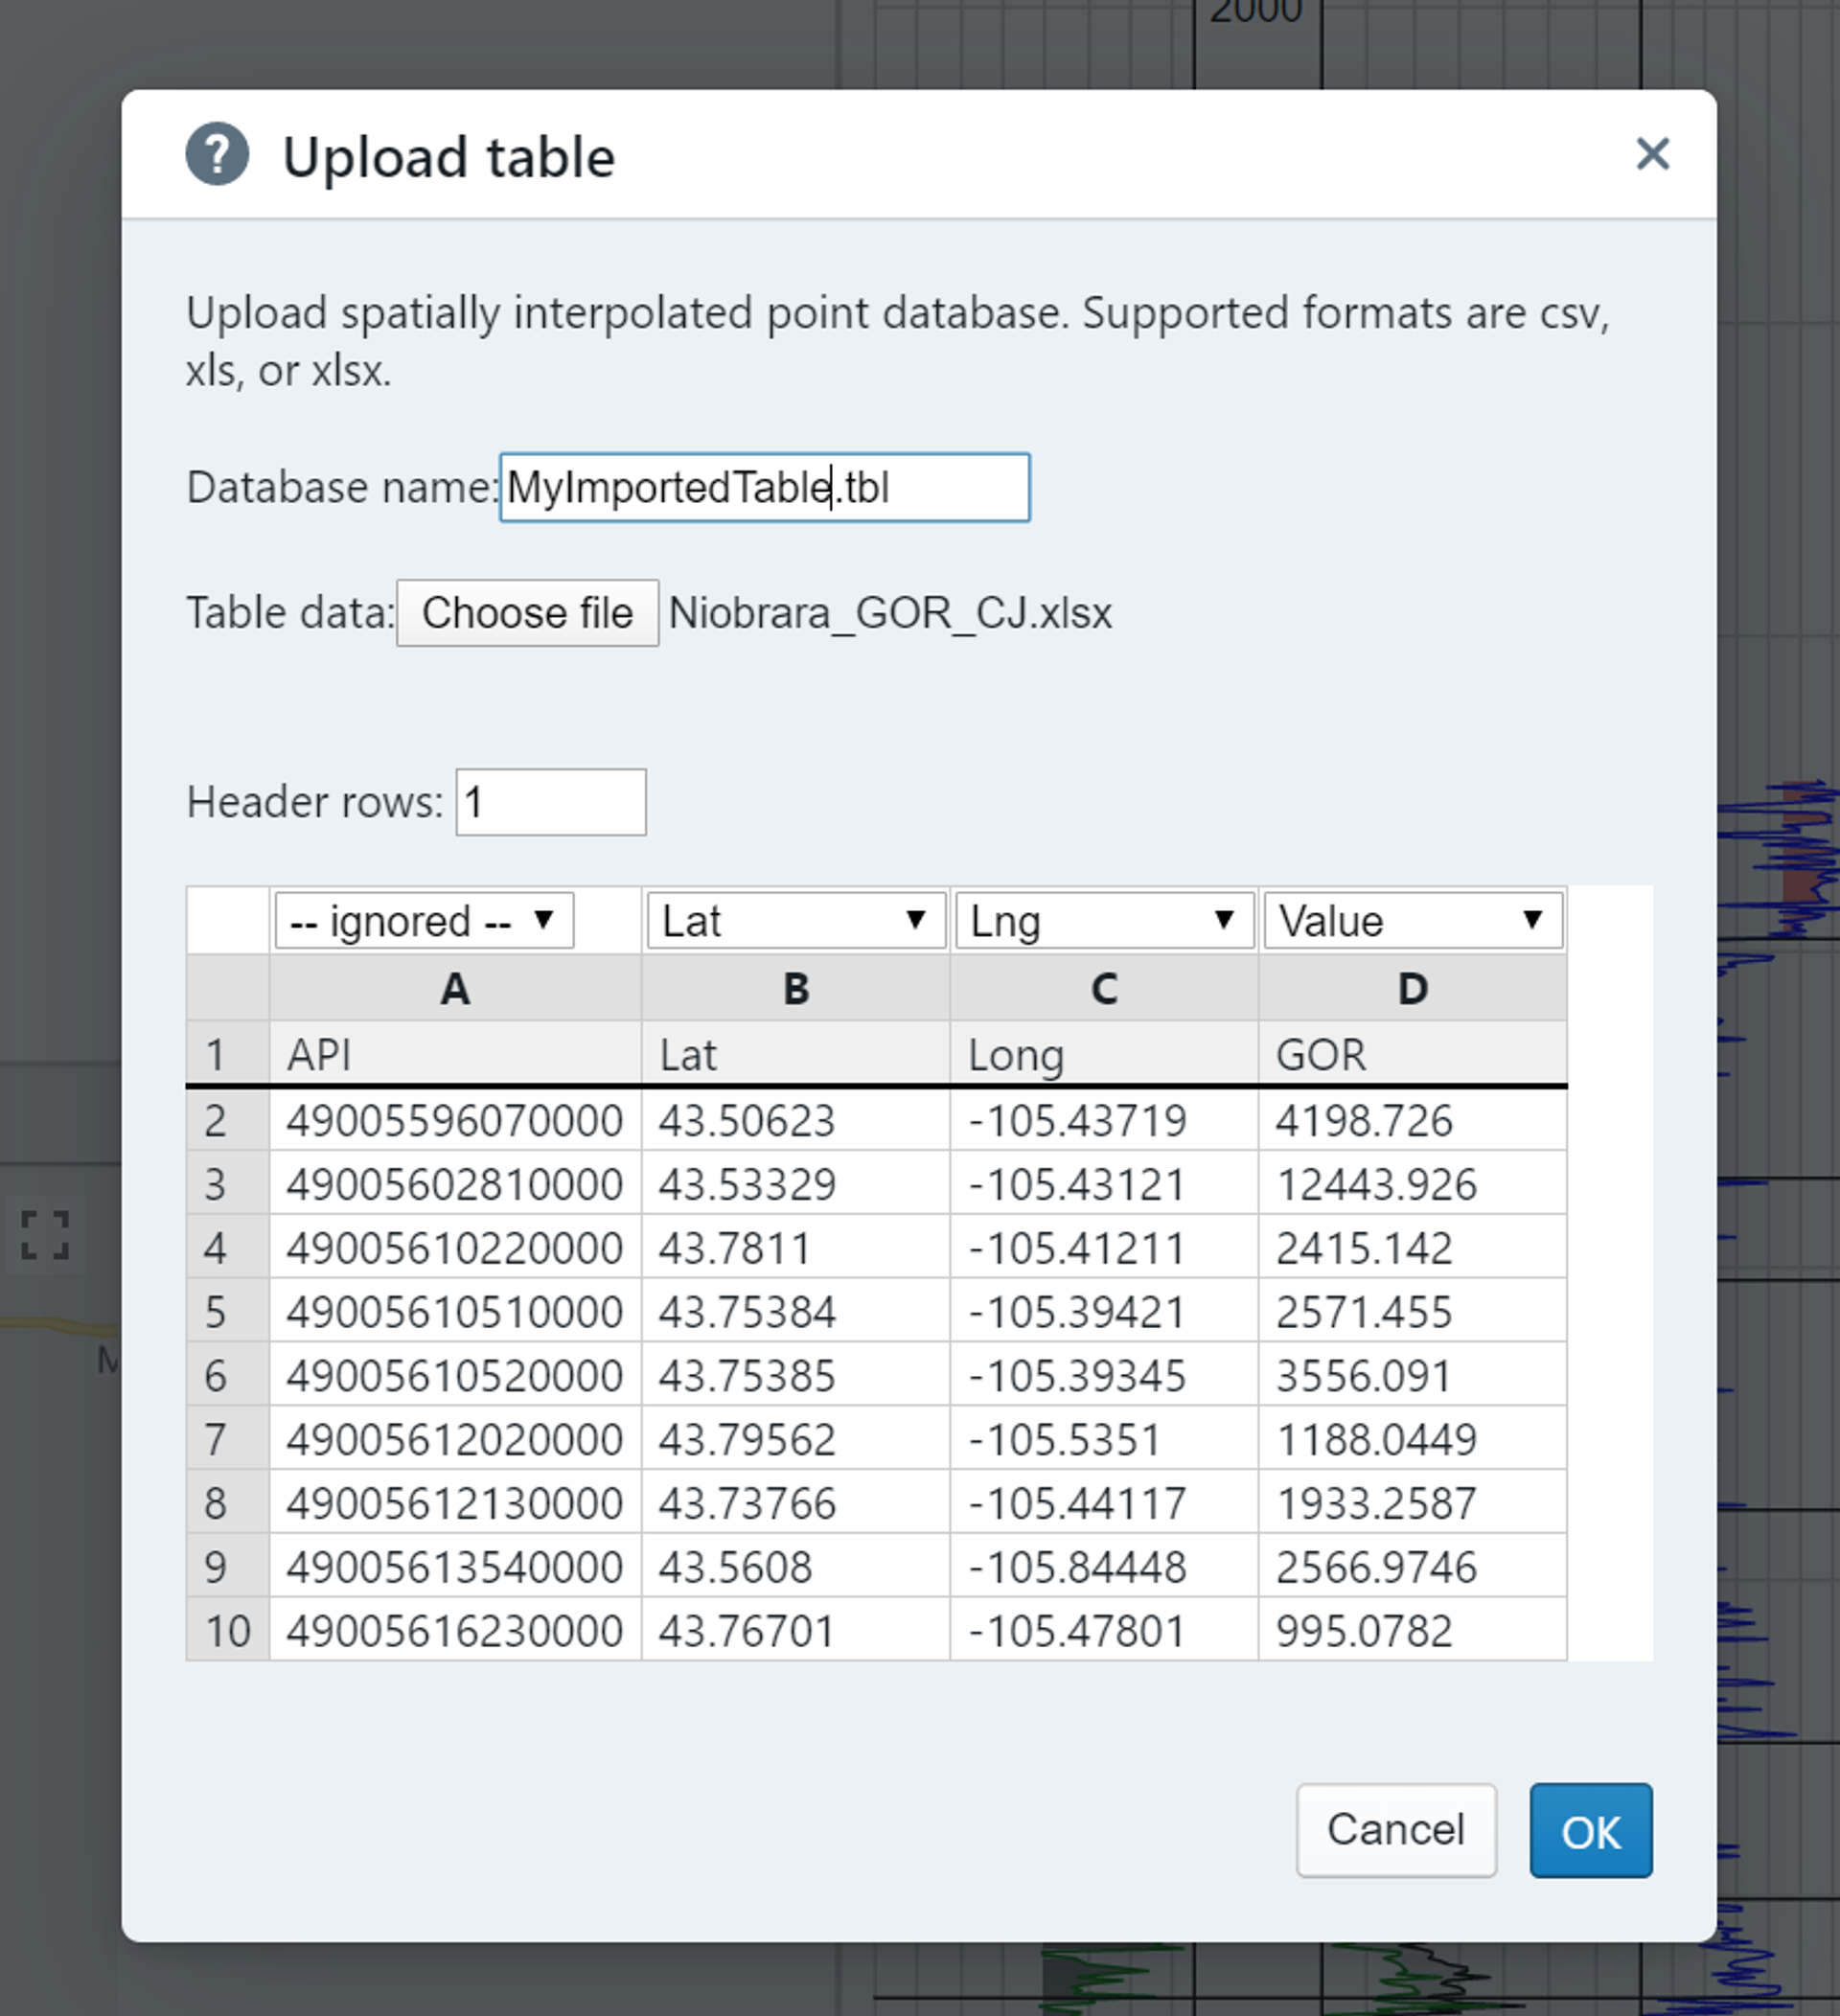Click the API header cell

(455, 1055)
